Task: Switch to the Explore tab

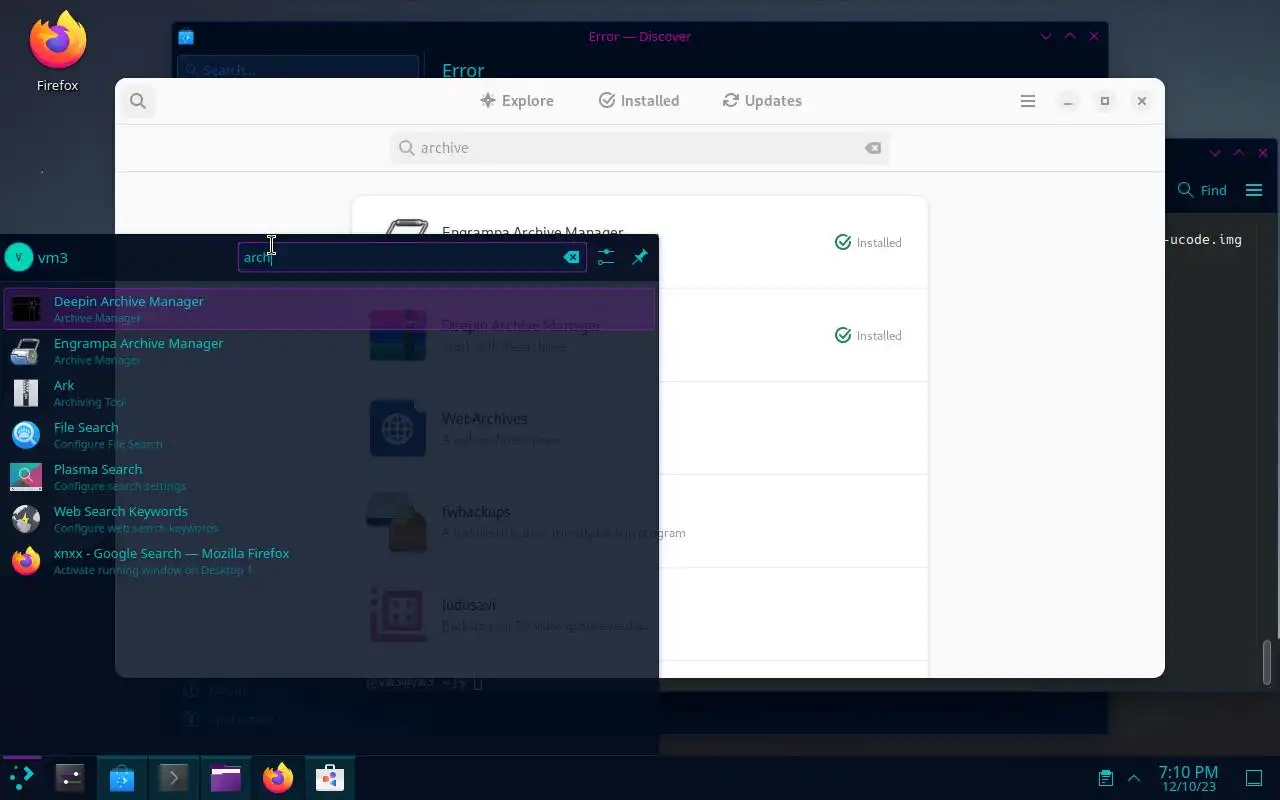Action: [x=517, y=101]
